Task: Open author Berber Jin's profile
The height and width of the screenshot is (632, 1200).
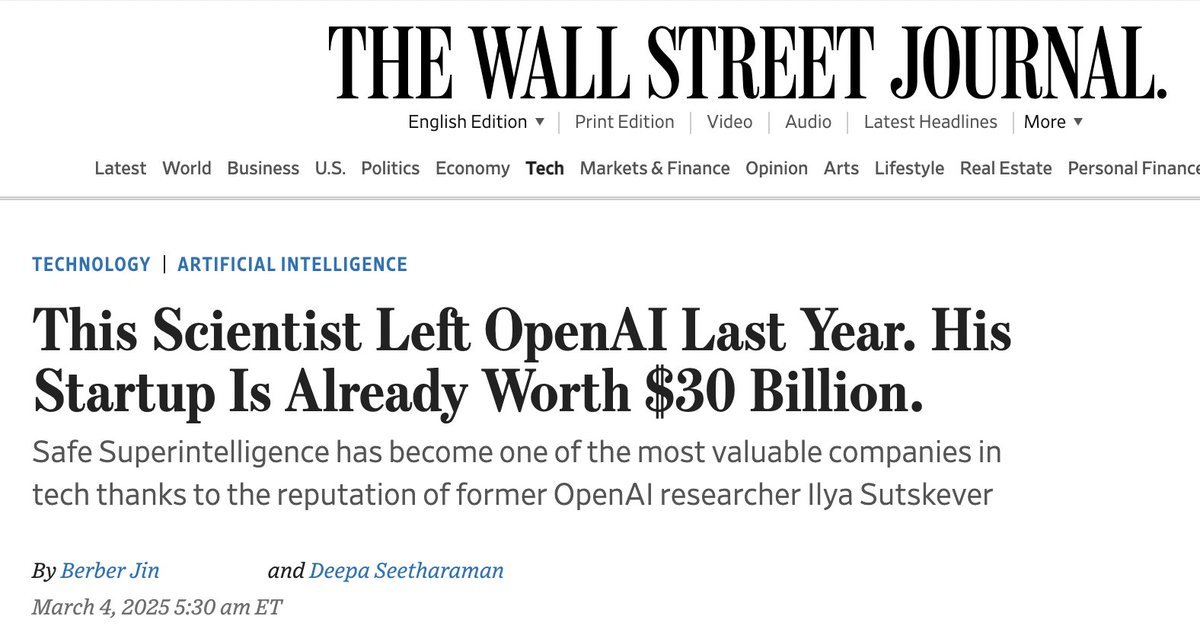Action: [110, 571]
